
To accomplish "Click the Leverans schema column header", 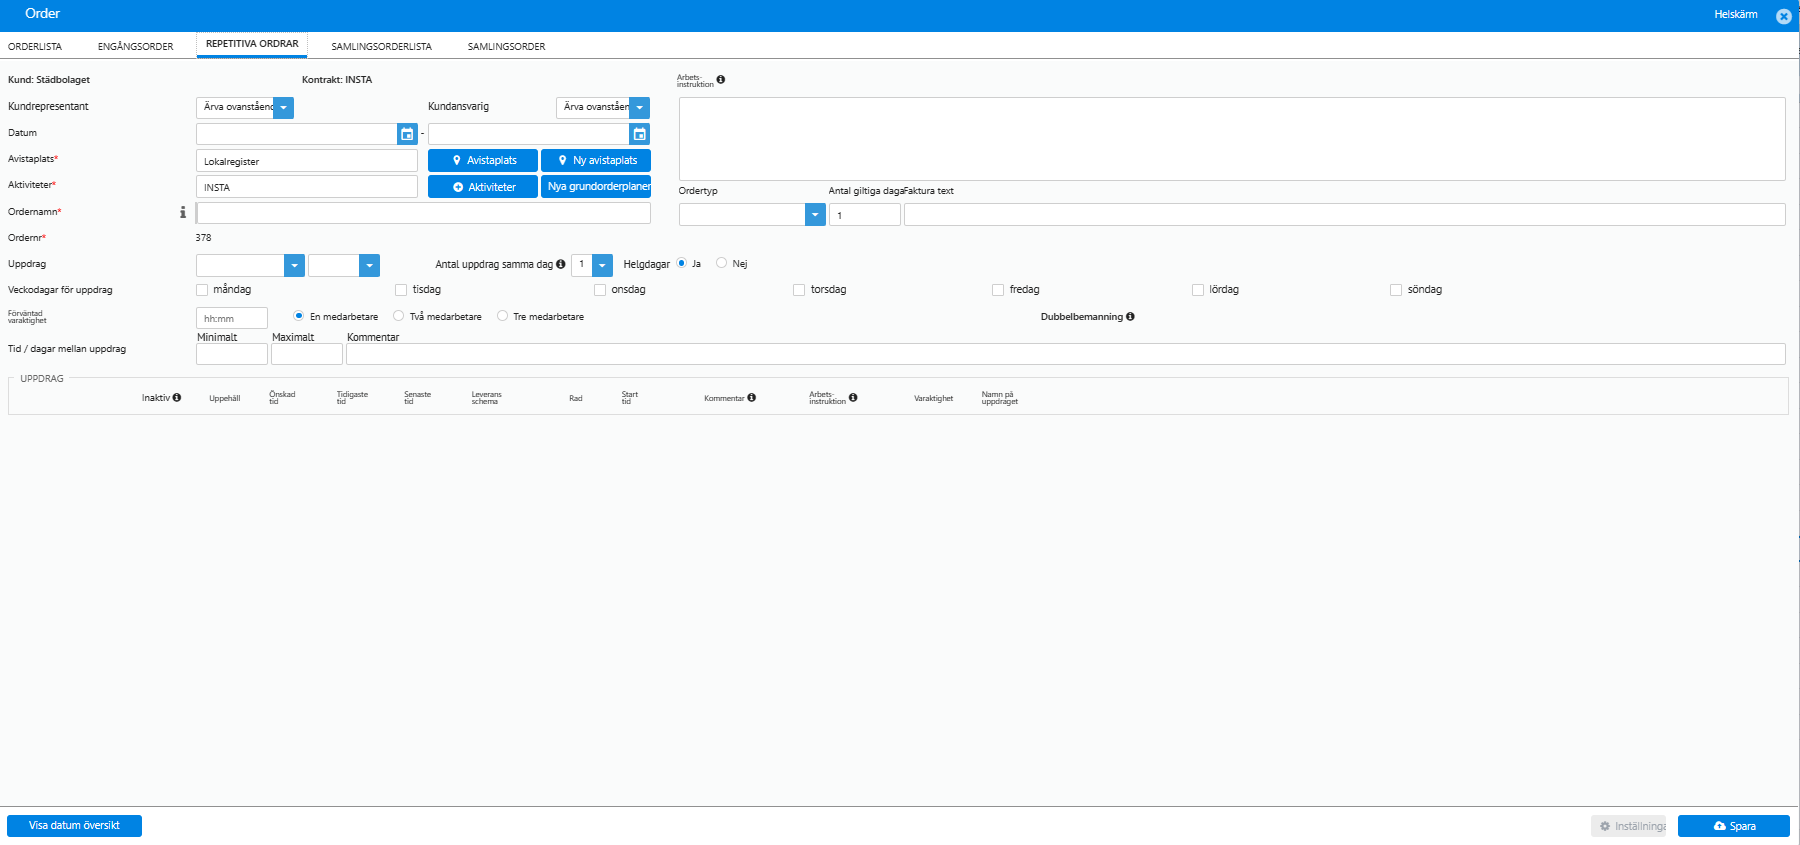I will coord(487,398).
